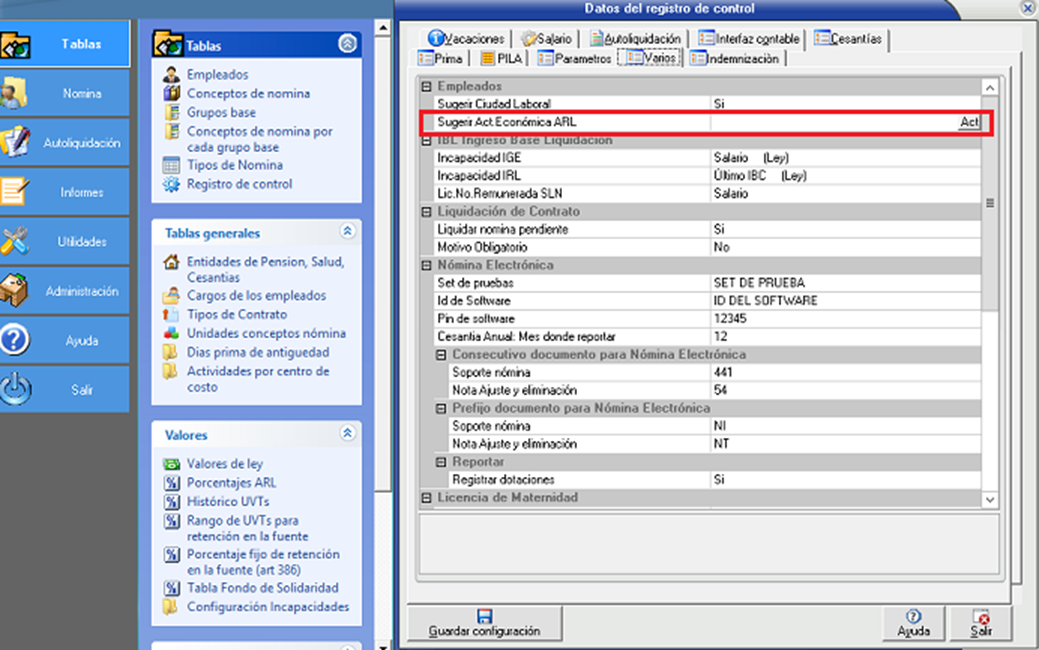The height and width of the screenshot is (650, 1039).
Task: Open the Empleados link
Action: [217, 74]
